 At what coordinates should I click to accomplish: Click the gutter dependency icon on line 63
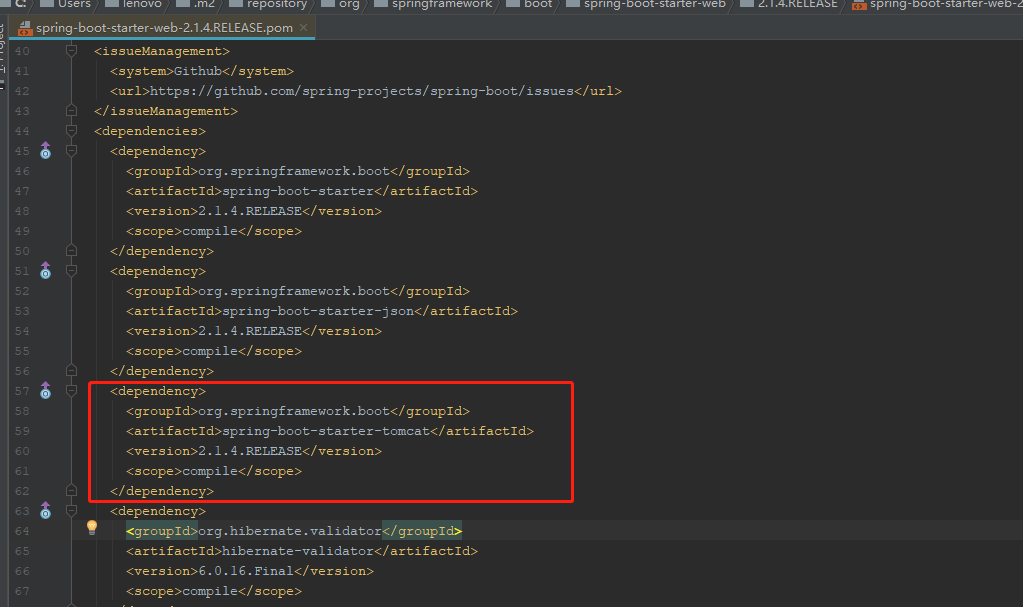pyautogui.click(x=45, y=511)
